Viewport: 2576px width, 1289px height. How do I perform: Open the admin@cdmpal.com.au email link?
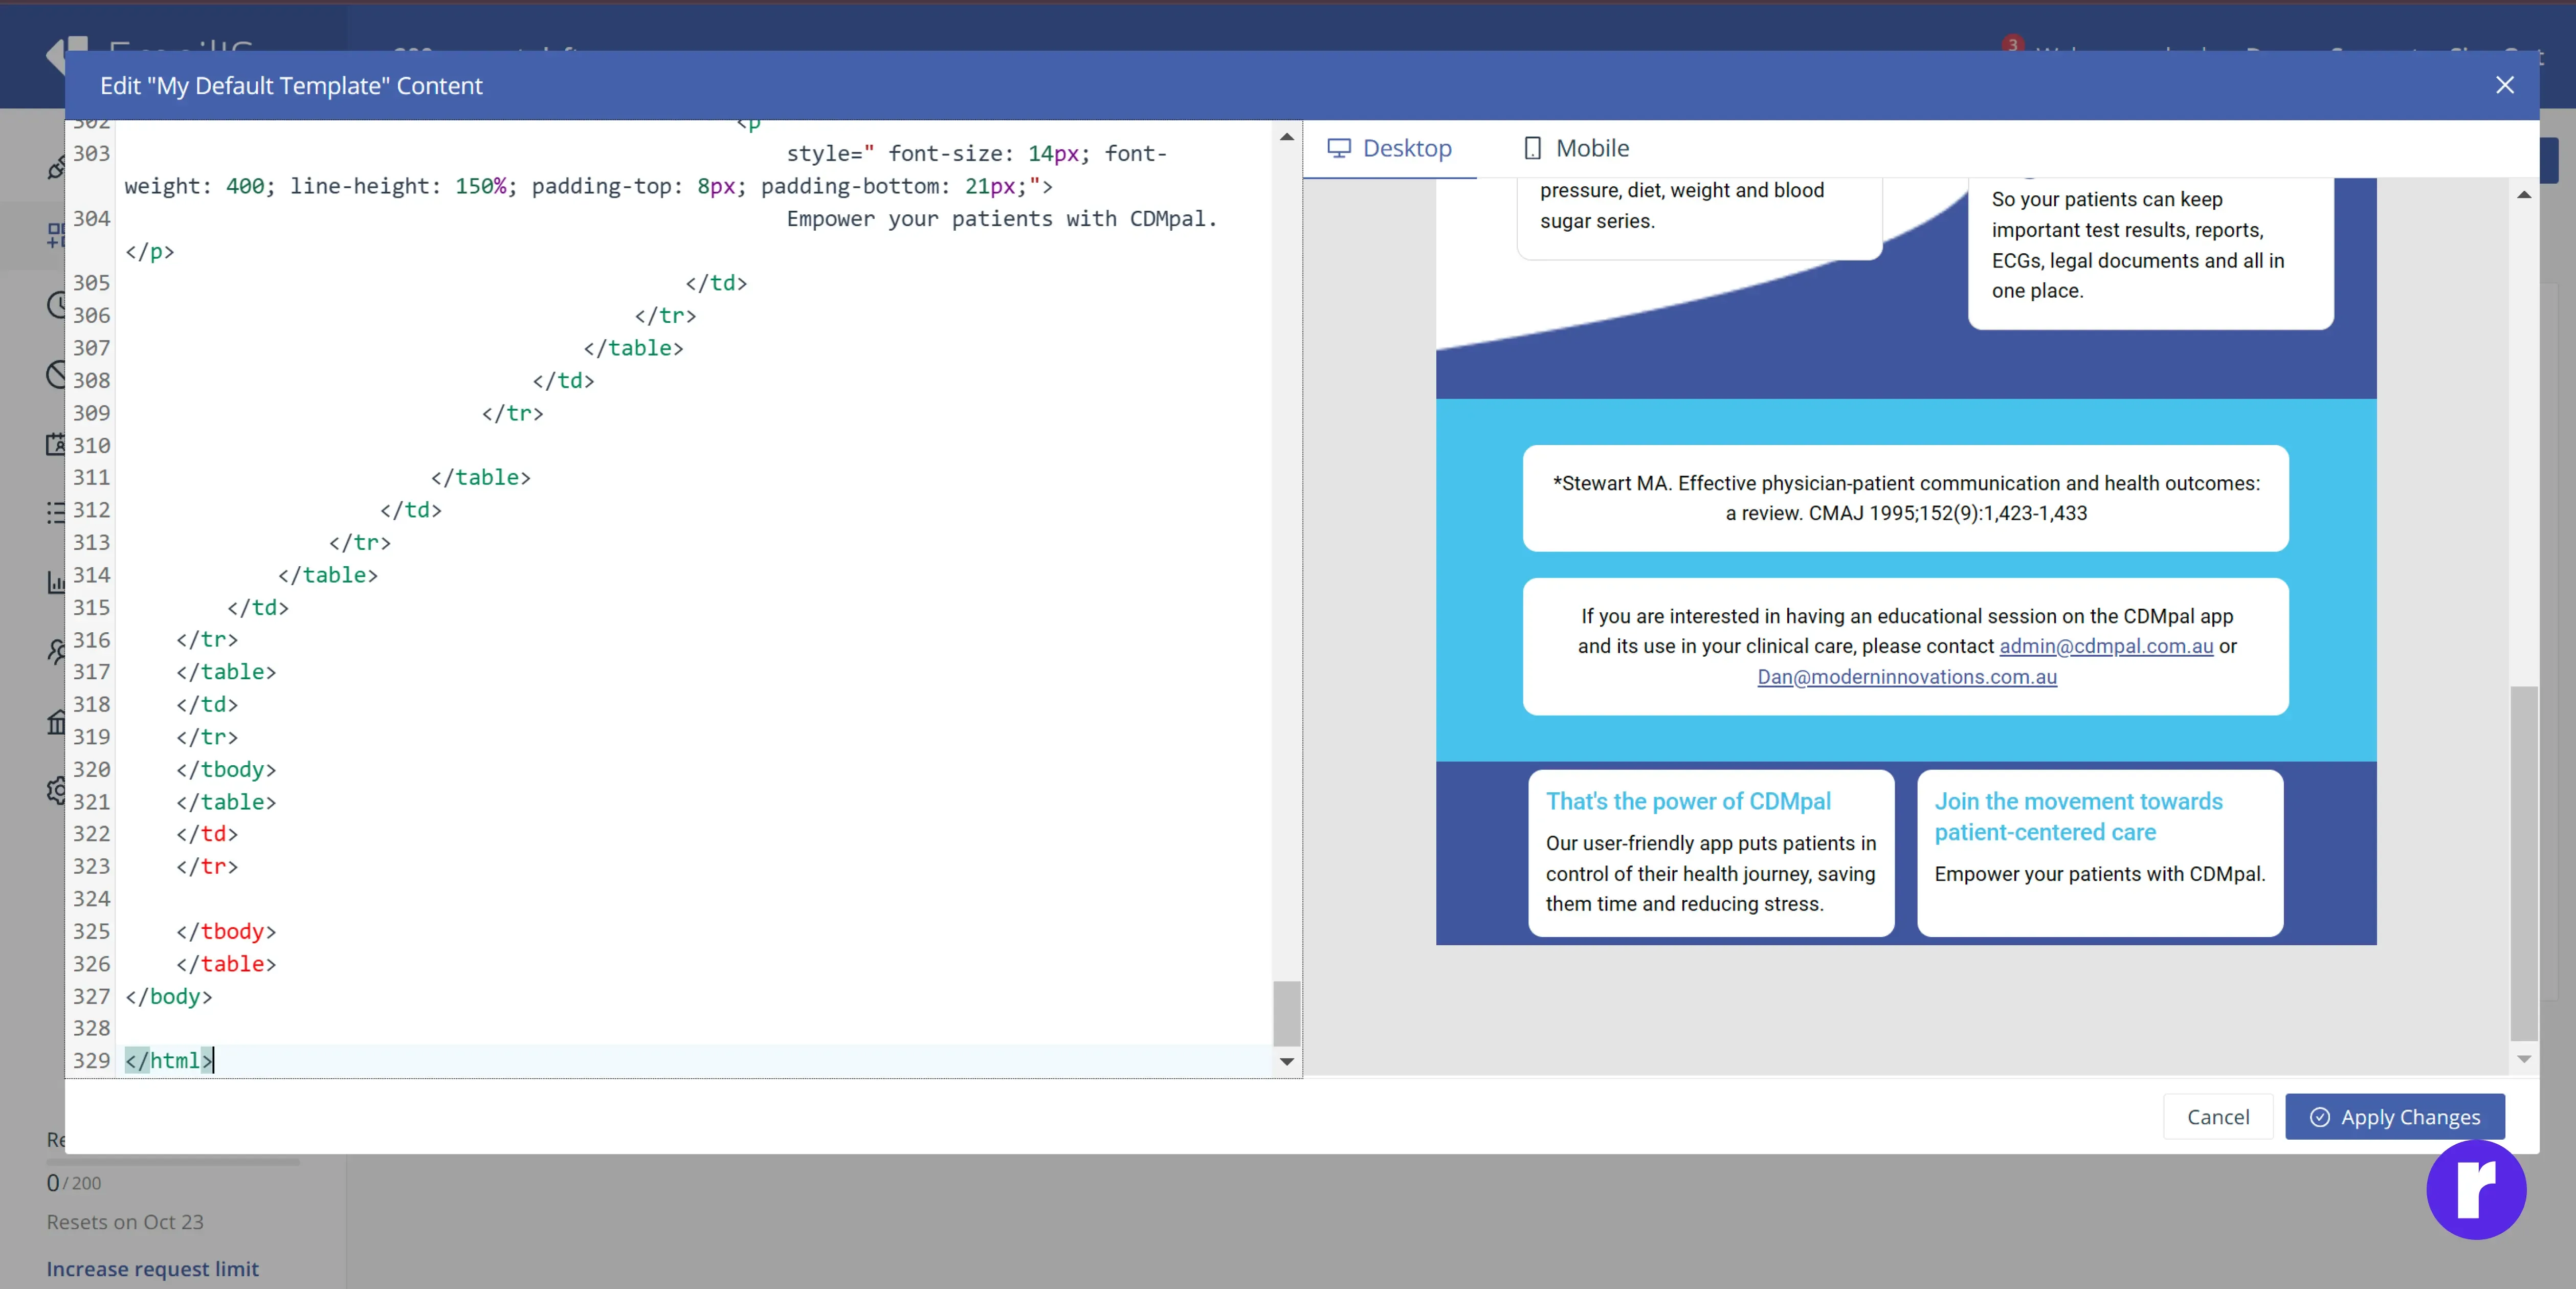pos(2105,646)
